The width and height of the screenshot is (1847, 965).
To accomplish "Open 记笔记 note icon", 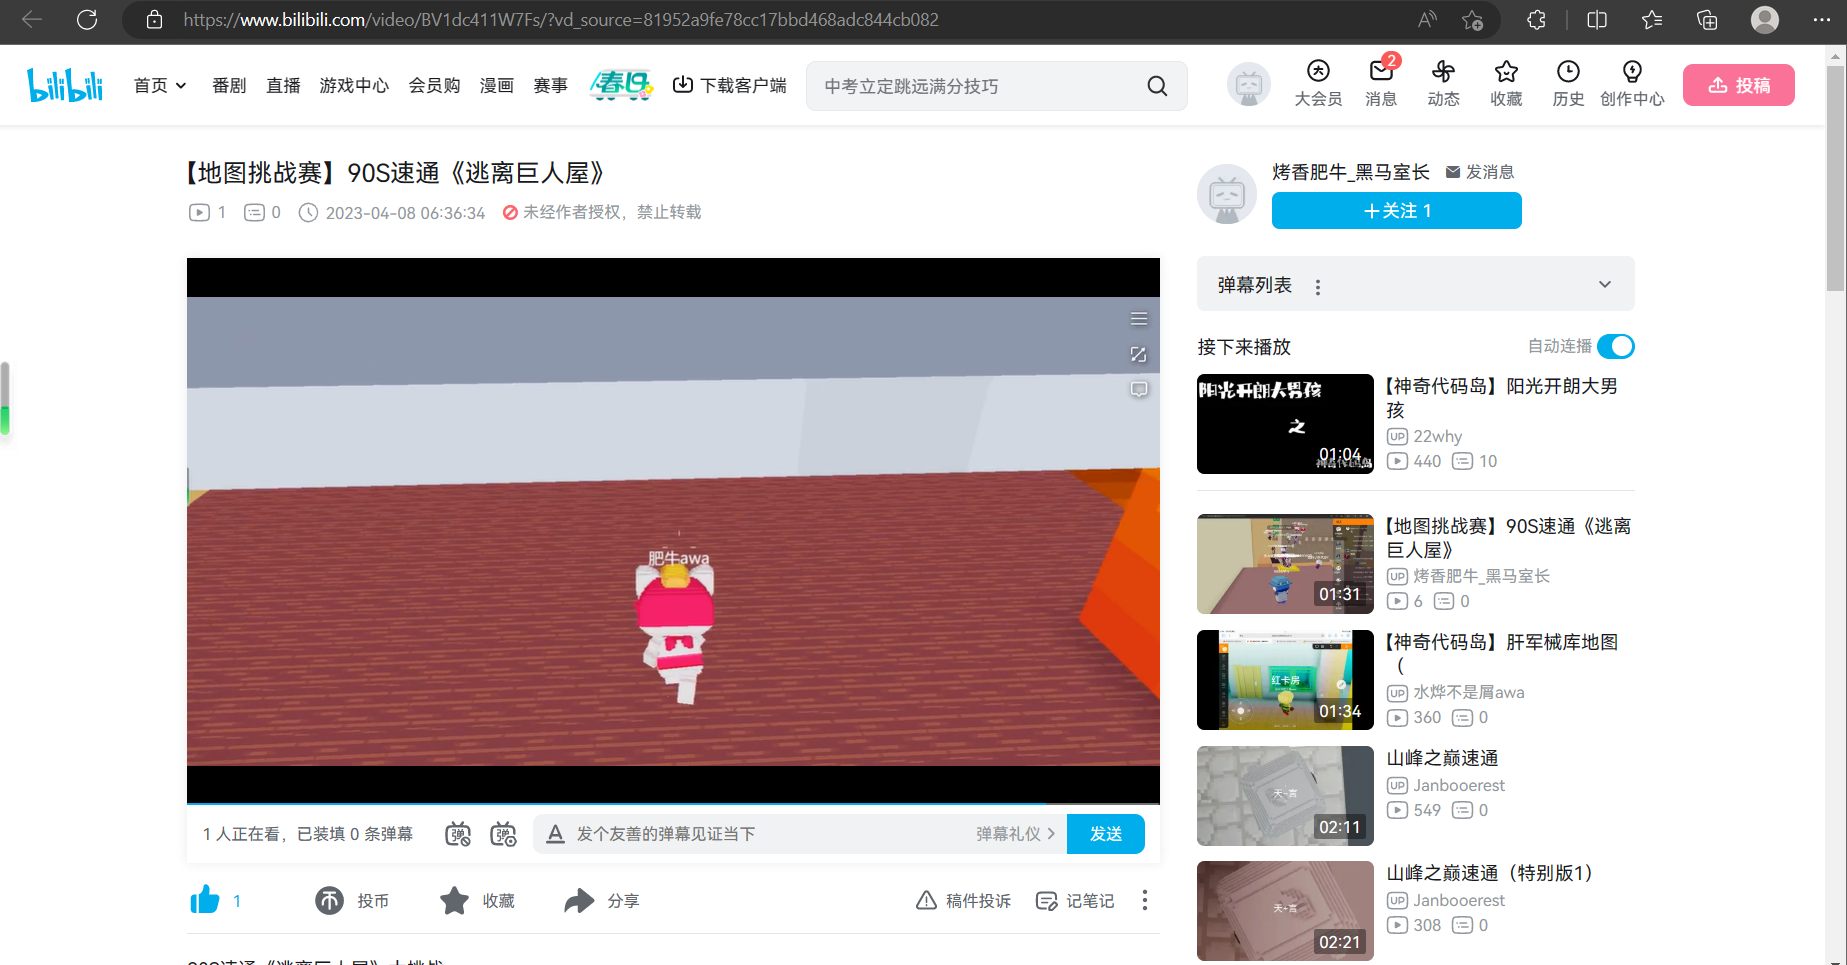I will (1046, 901).
